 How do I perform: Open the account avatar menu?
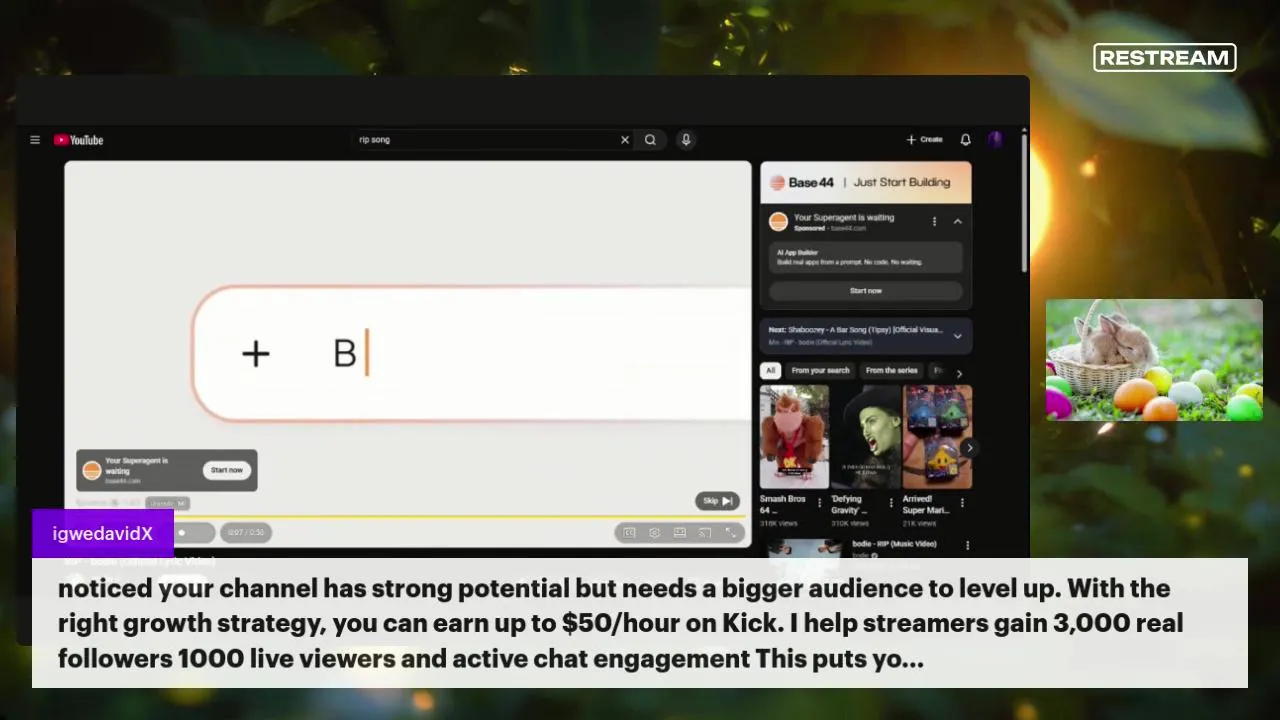coord(995,140)
